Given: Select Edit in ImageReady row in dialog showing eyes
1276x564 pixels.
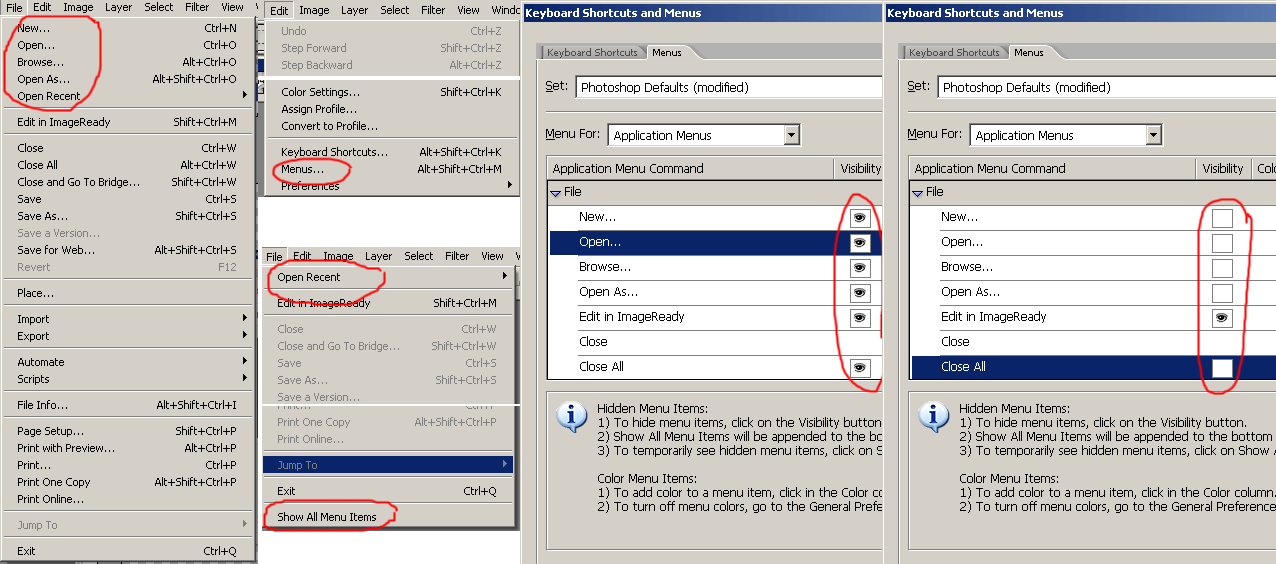Looking at the screenshot, I should coord(716,318).
